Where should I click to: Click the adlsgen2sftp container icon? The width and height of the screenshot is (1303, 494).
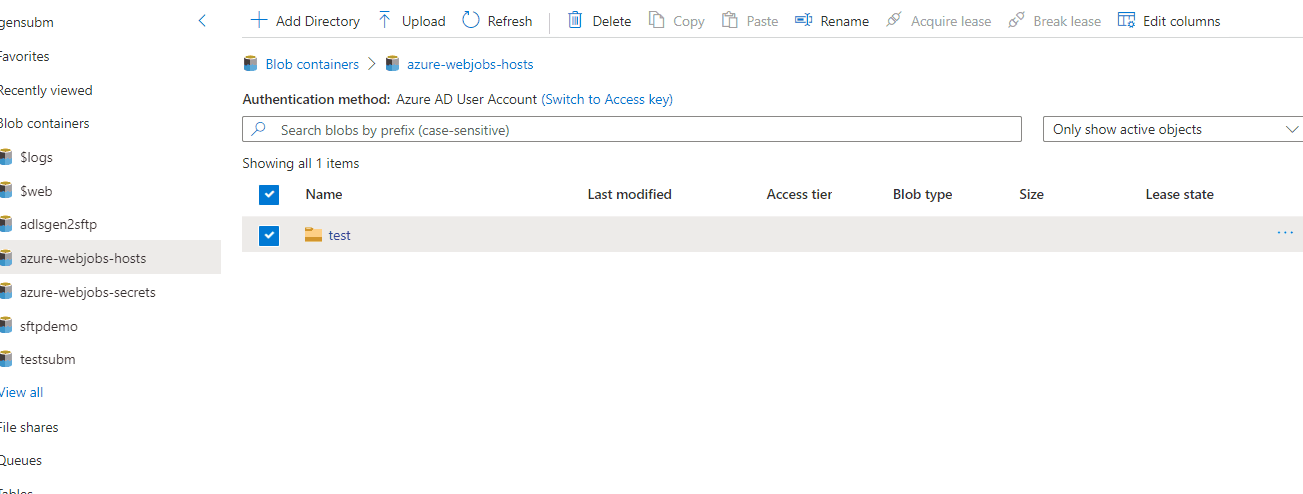click(x=6, y=224)
